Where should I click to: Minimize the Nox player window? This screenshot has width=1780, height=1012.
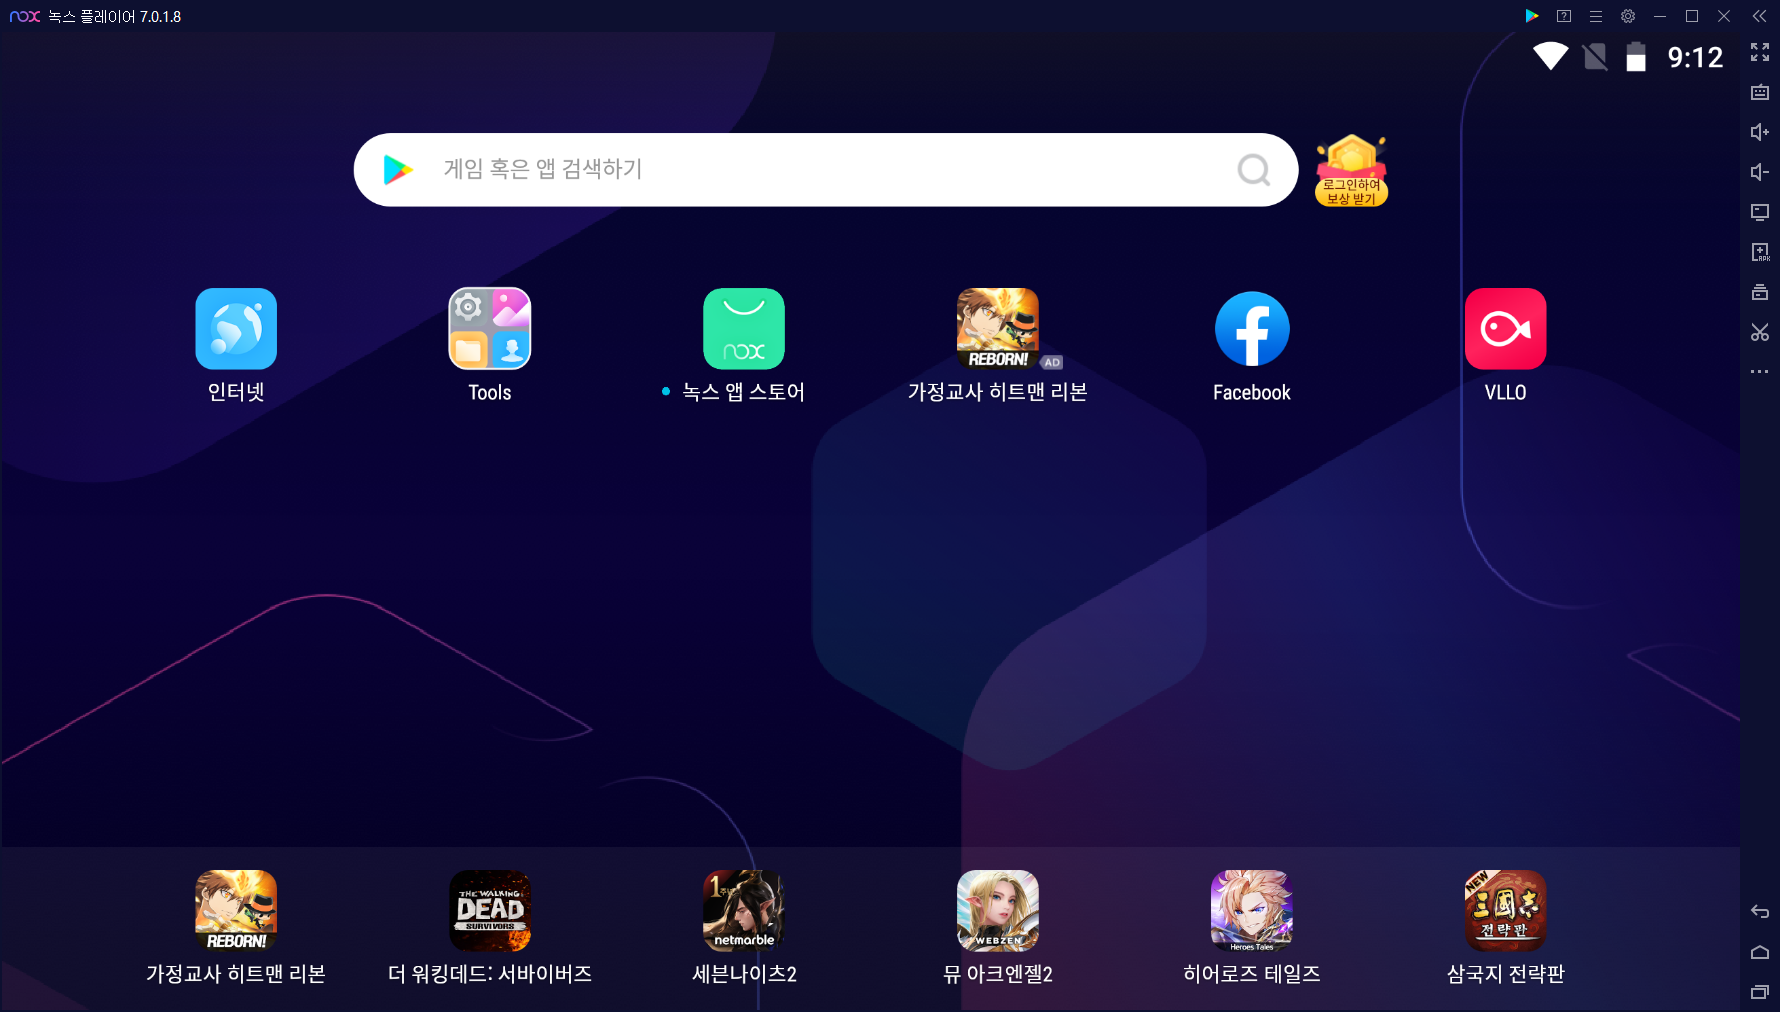click(1660, 16)
